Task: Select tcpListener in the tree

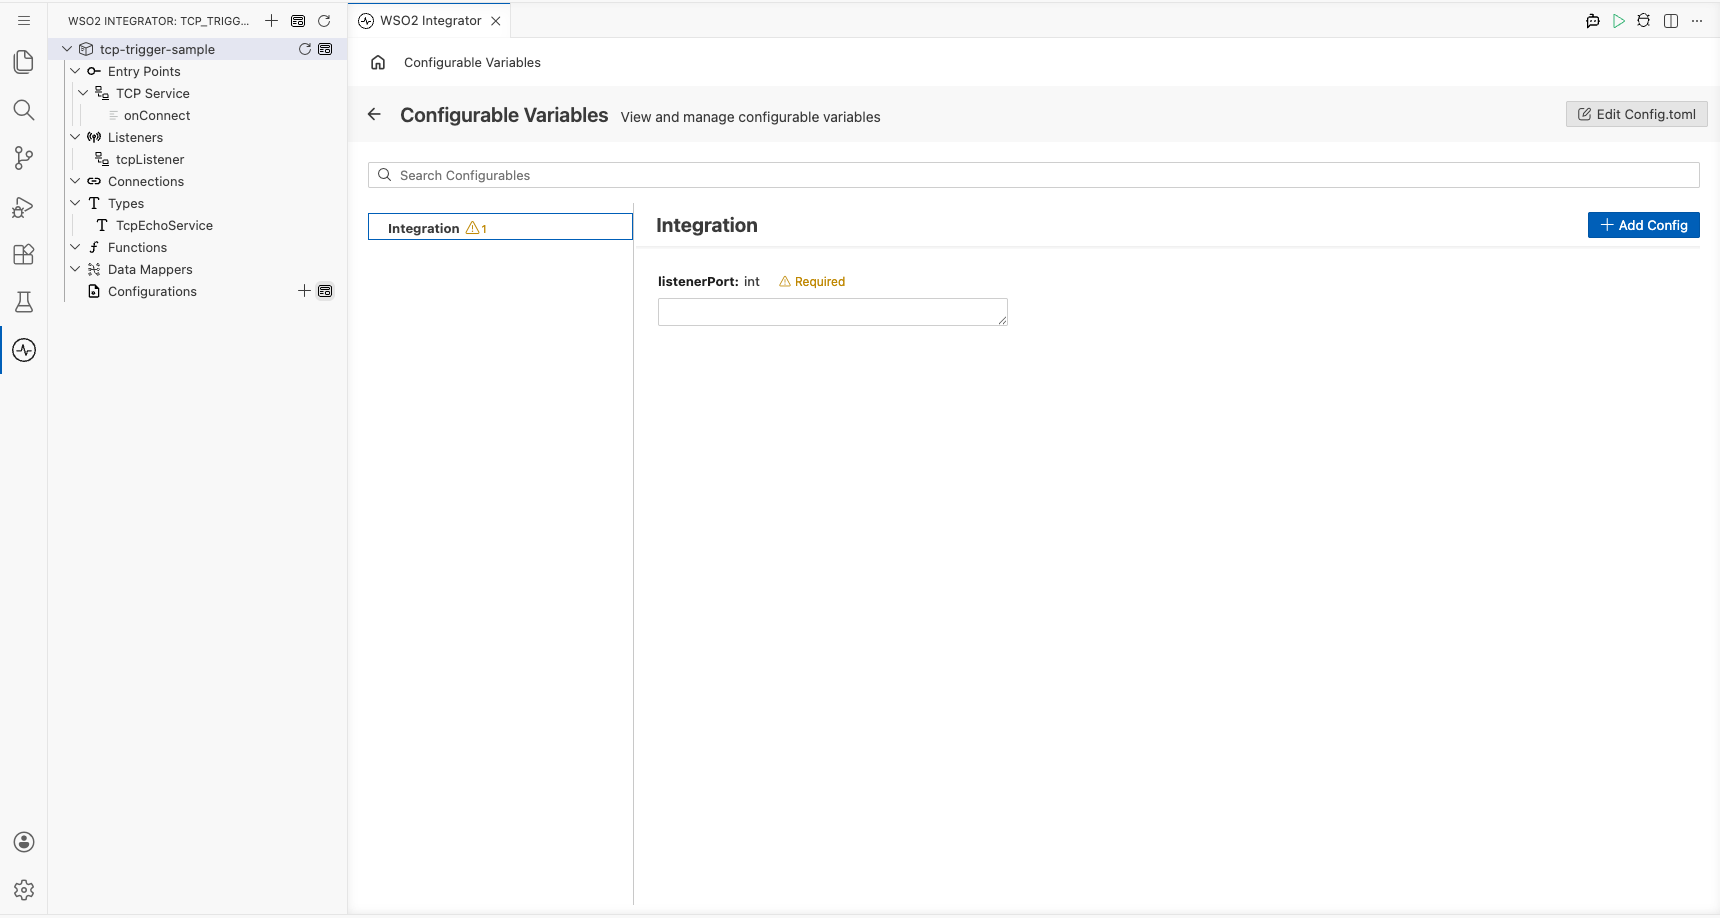Action: coord(150,159)
